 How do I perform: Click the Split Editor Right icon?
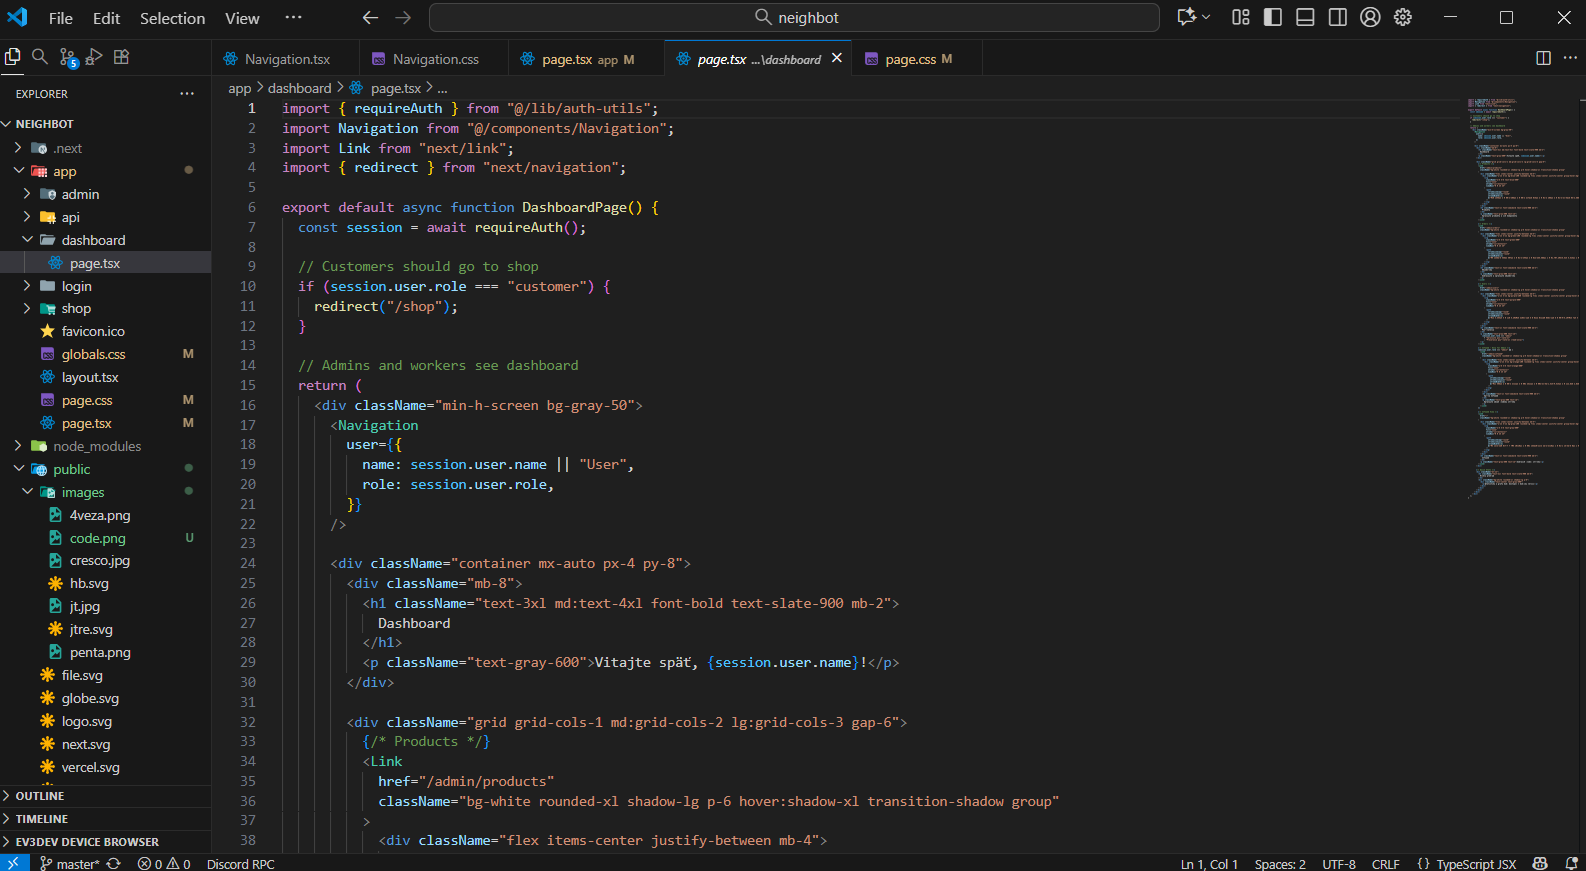click(1543, 58)
